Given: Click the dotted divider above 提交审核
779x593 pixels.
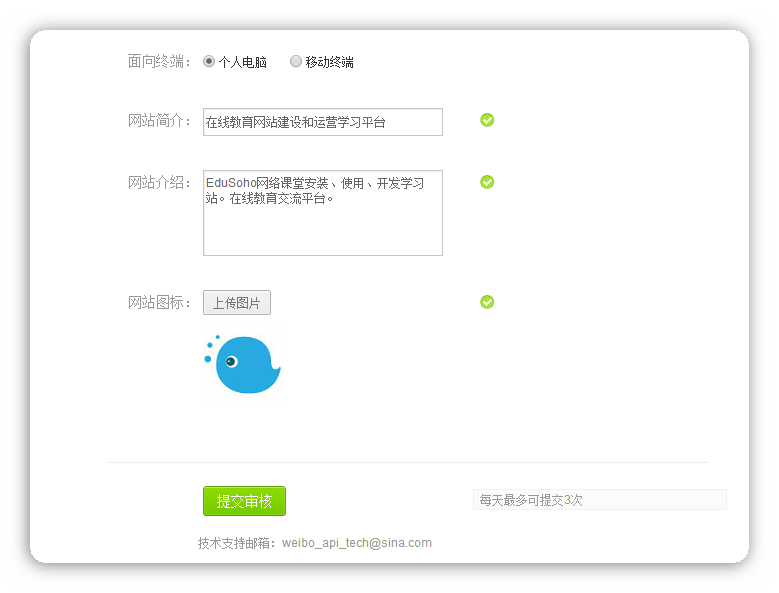Looking at the screenshot, I should [x=408, y=463].
